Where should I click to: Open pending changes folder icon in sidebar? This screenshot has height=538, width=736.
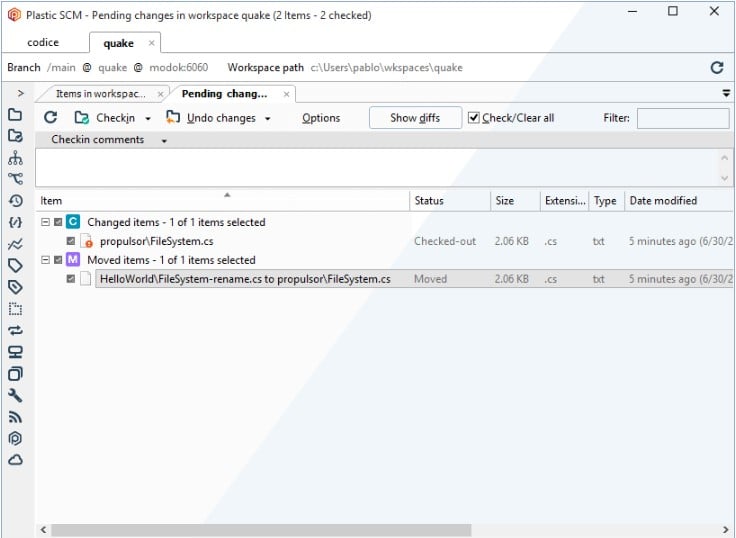(x=15, y=136)
